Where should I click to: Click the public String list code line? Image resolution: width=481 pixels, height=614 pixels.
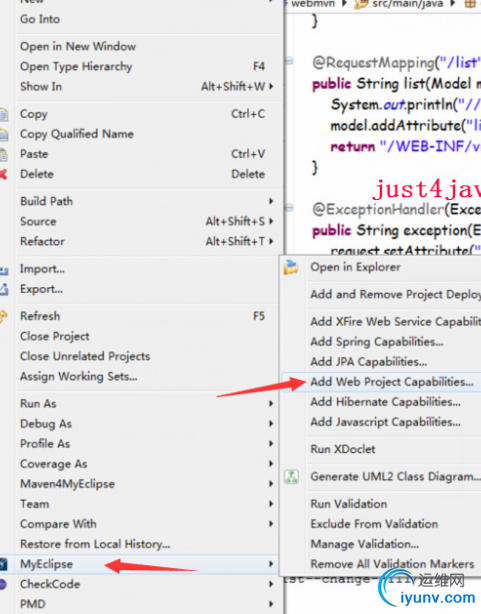click(396, 84)
